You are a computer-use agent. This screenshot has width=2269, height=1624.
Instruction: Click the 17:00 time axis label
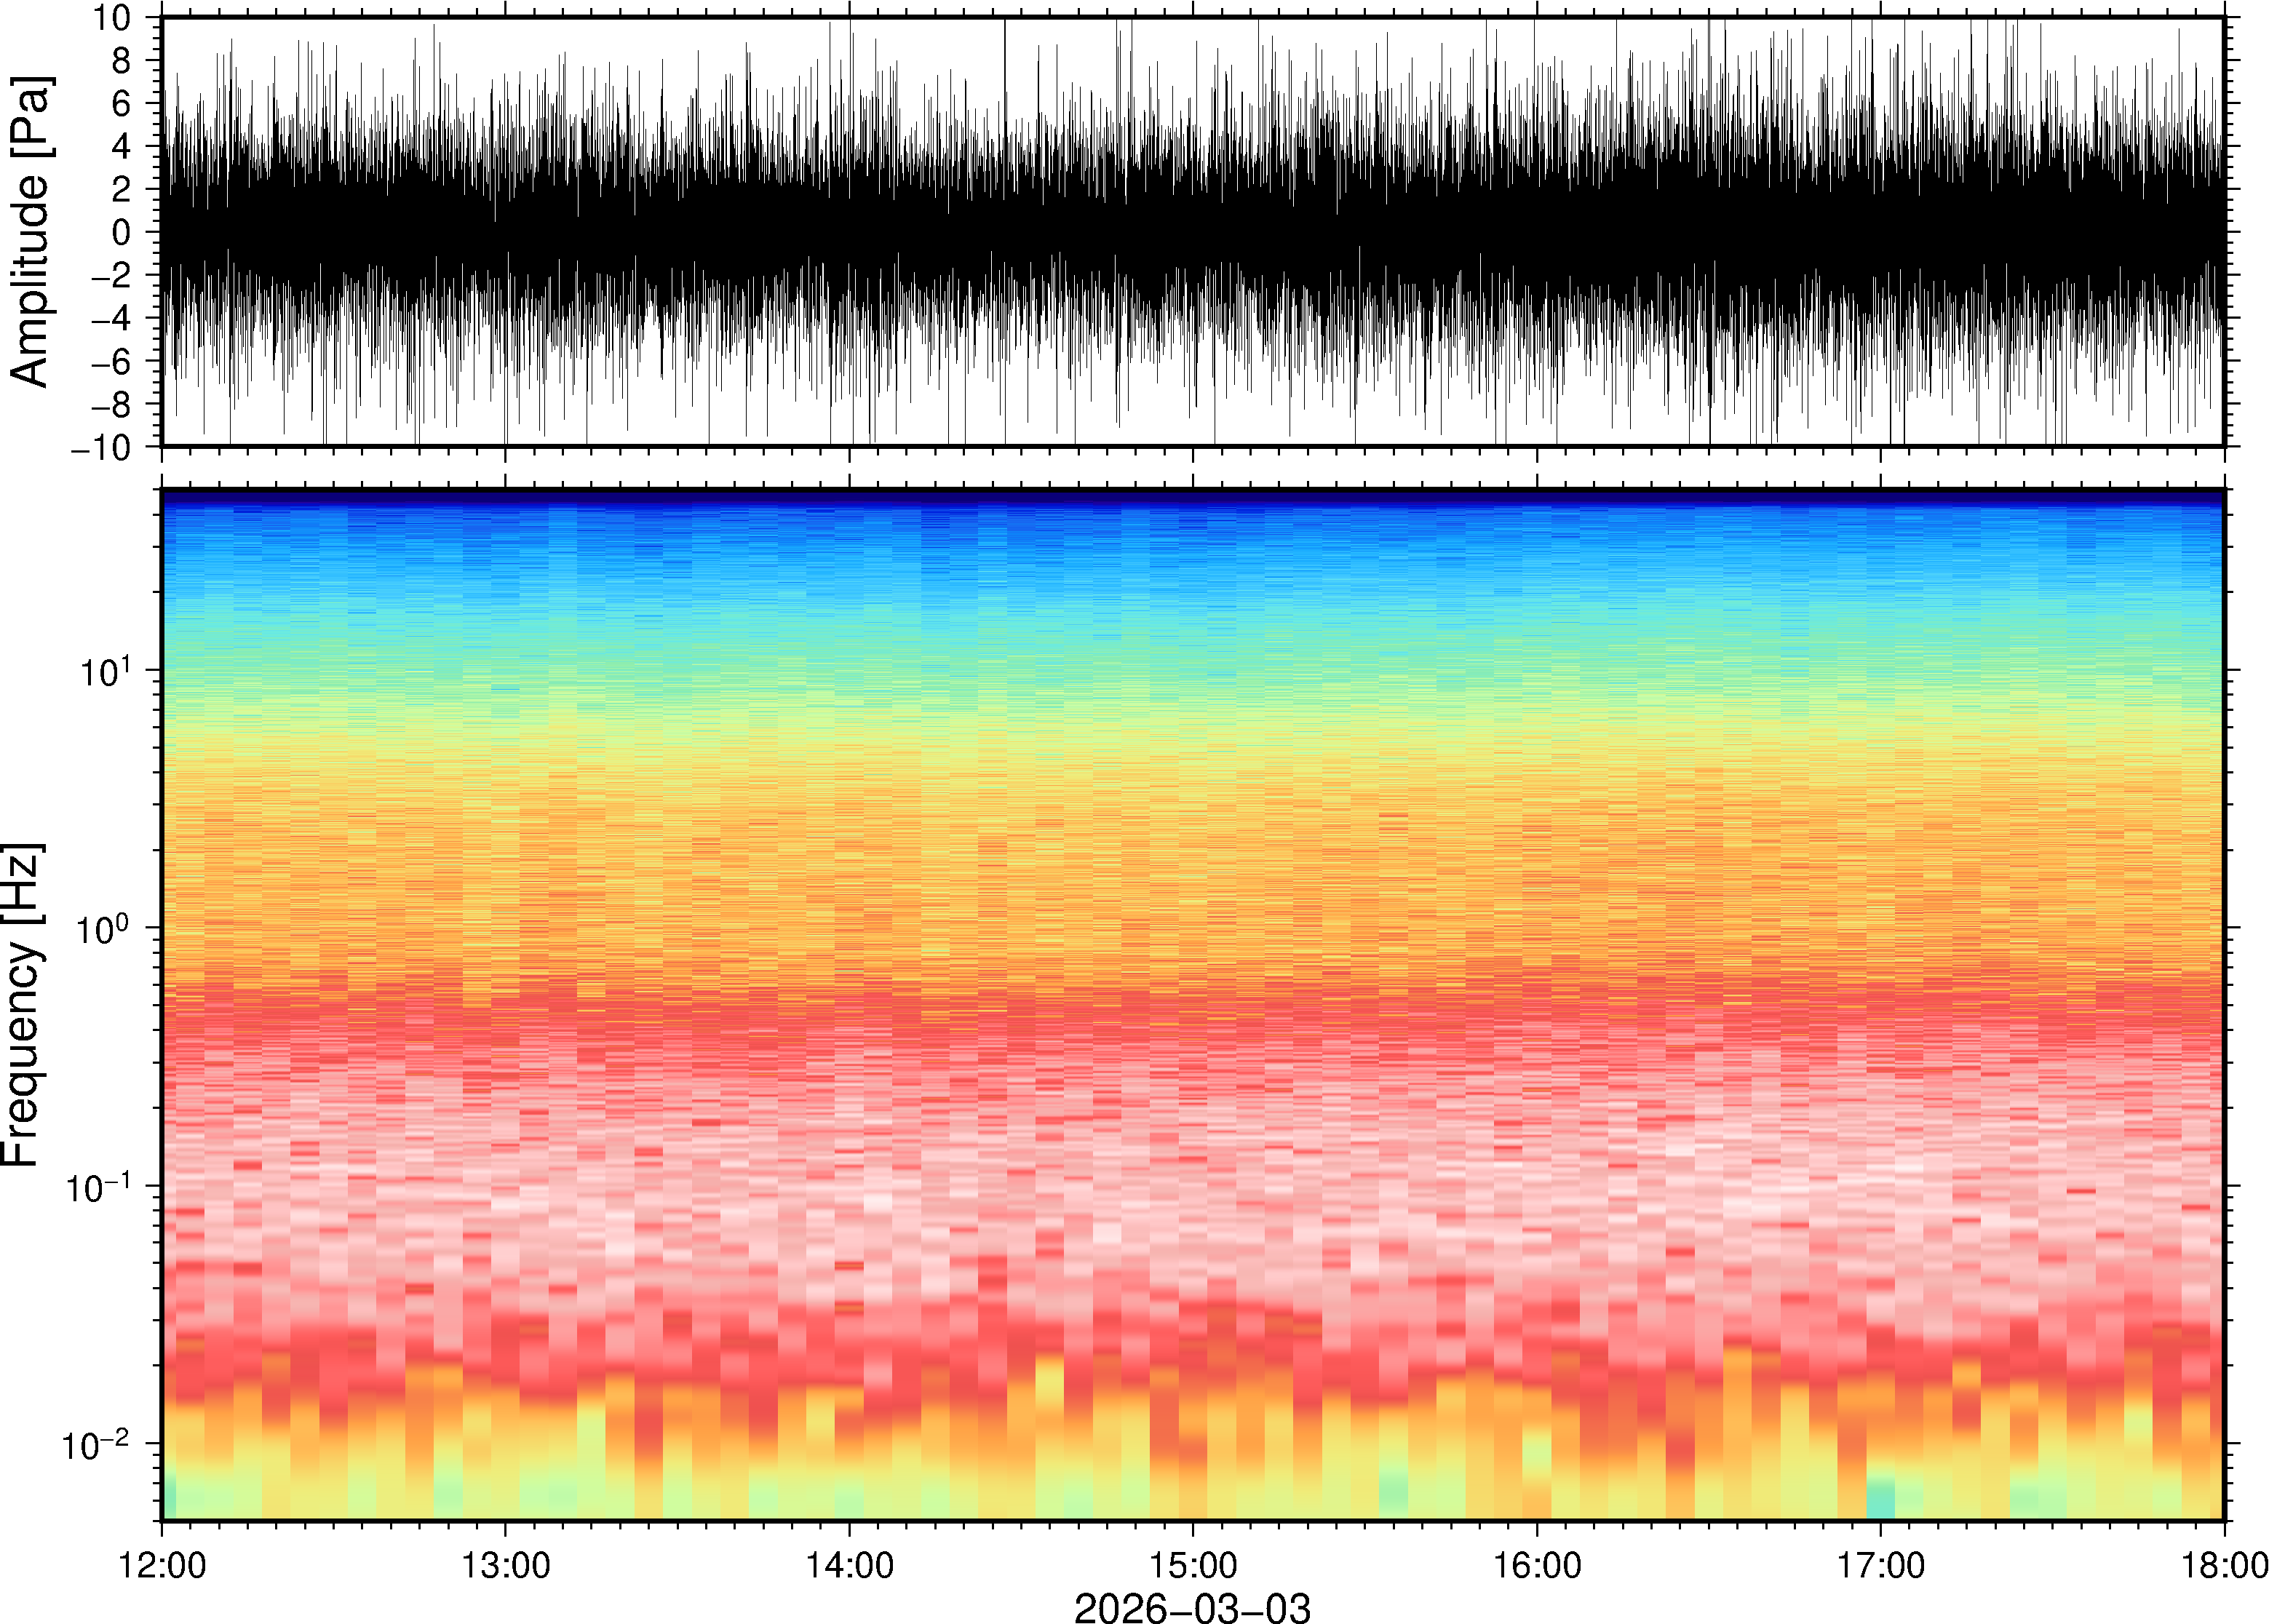(1880, 1565)
